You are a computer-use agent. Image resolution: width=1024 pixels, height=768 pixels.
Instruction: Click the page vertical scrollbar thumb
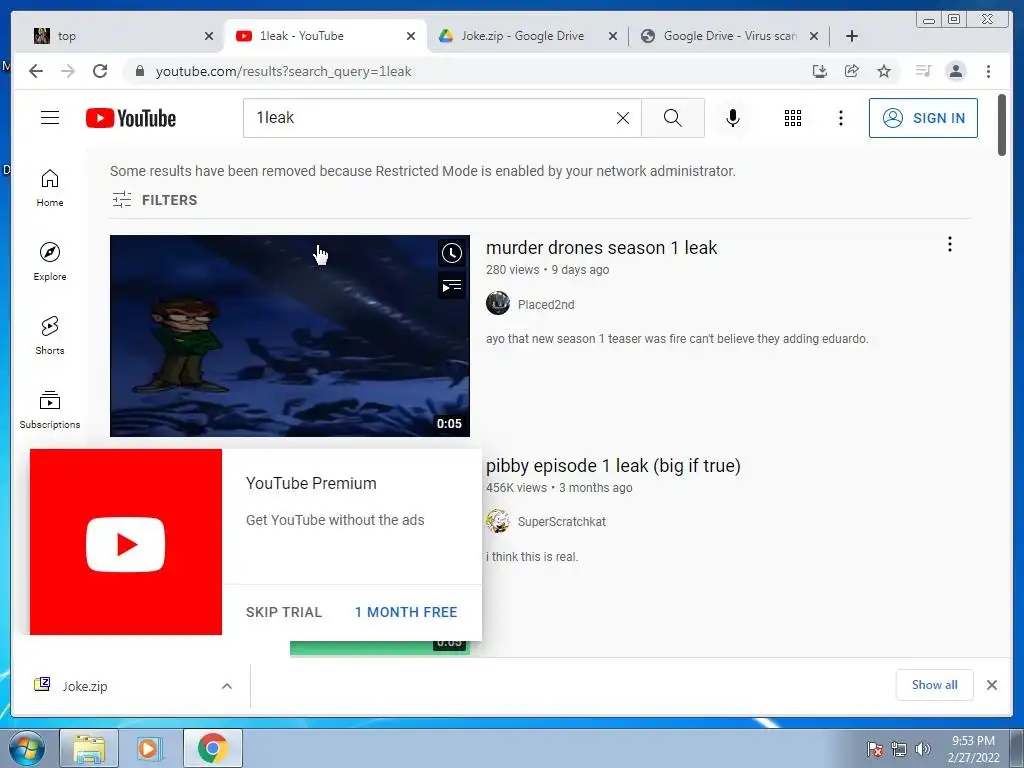(x=1002, y=125)
